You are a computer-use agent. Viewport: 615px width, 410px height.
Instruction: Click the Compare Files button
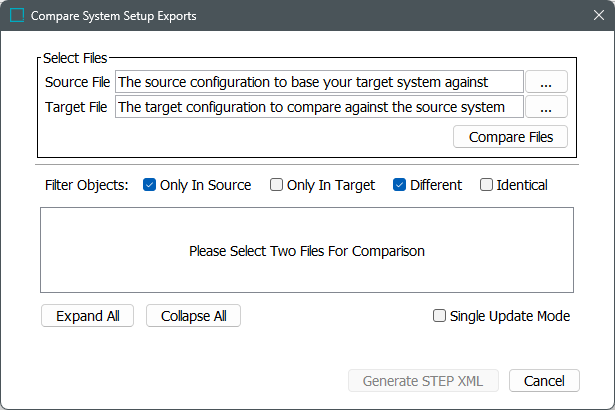coord(511,136)
